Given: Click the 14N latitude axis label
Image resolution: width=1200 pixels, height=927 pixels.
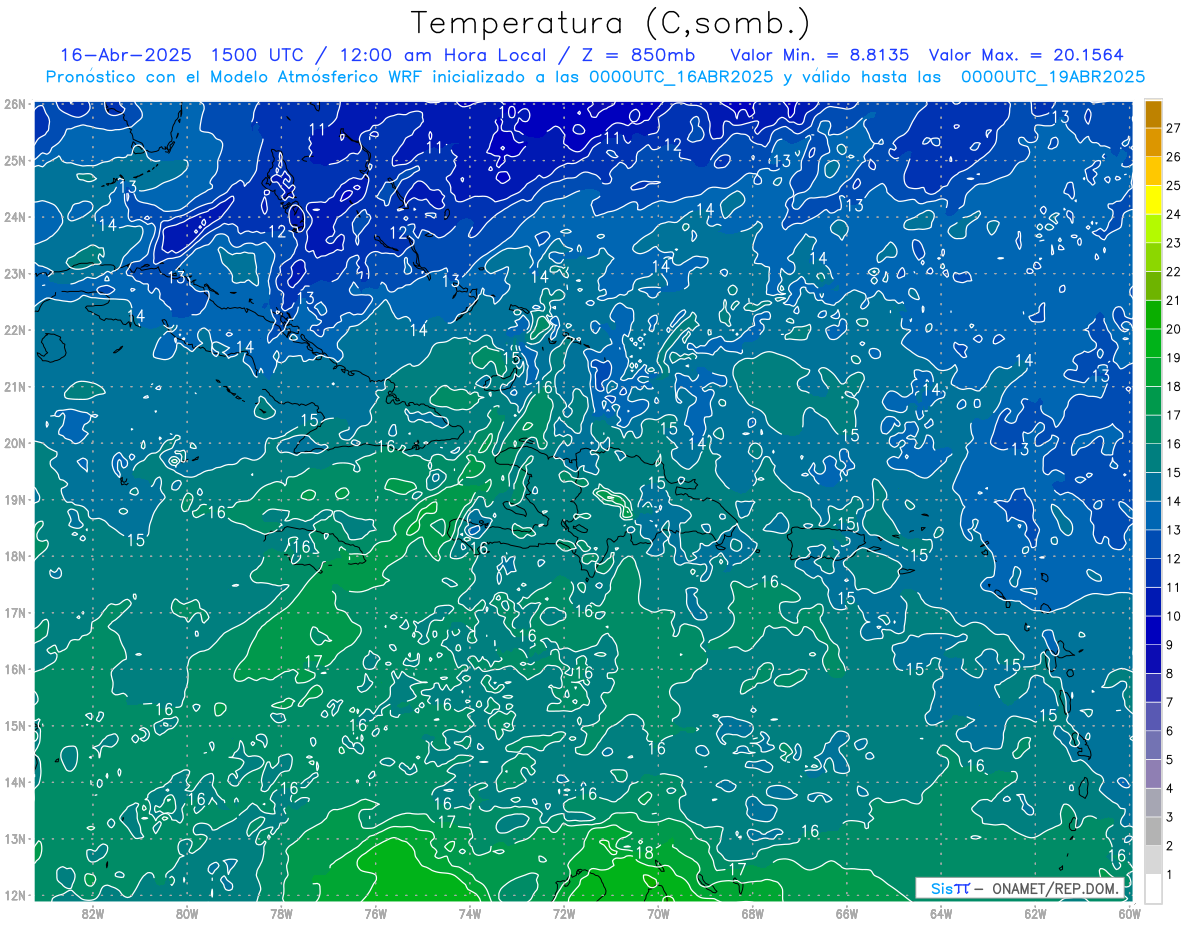Looking at the screenshot, I should click(14, 781).
